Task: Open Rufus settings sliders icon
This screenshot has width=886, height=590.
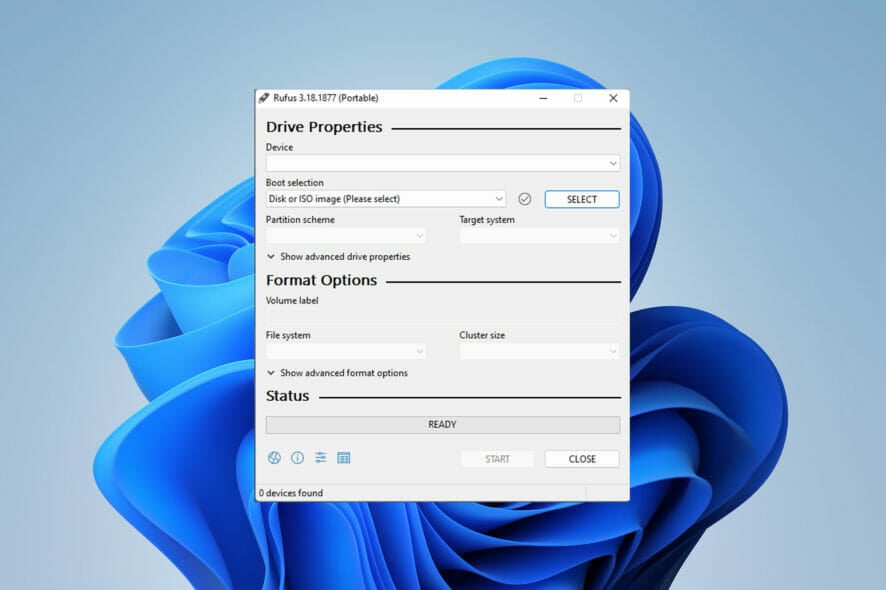Action: pos(320,458)
